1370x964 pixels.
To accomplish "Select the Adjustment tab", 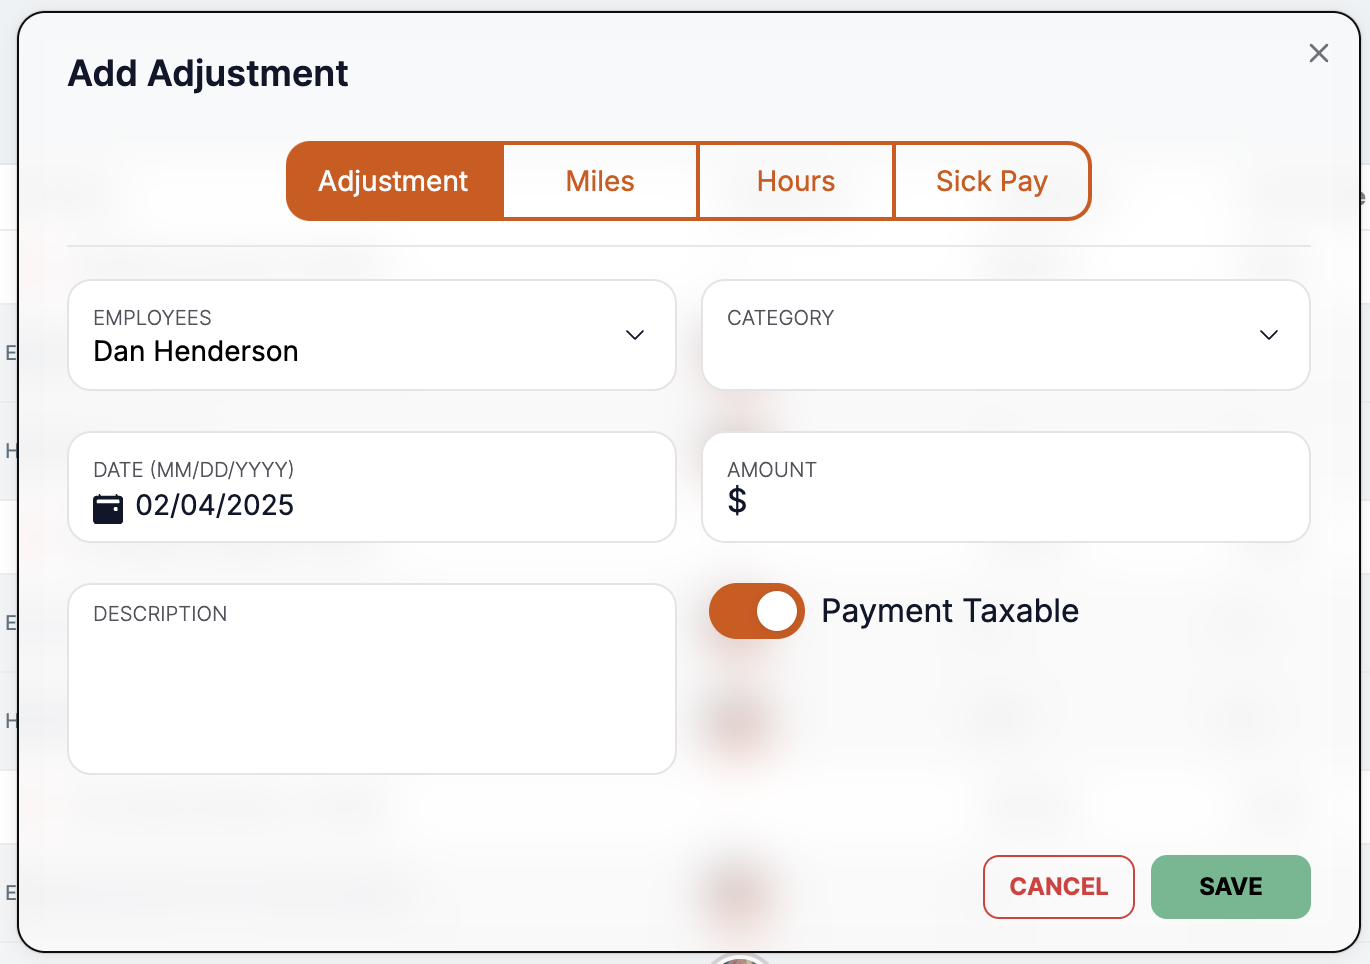I will click(x=393, y=181).
